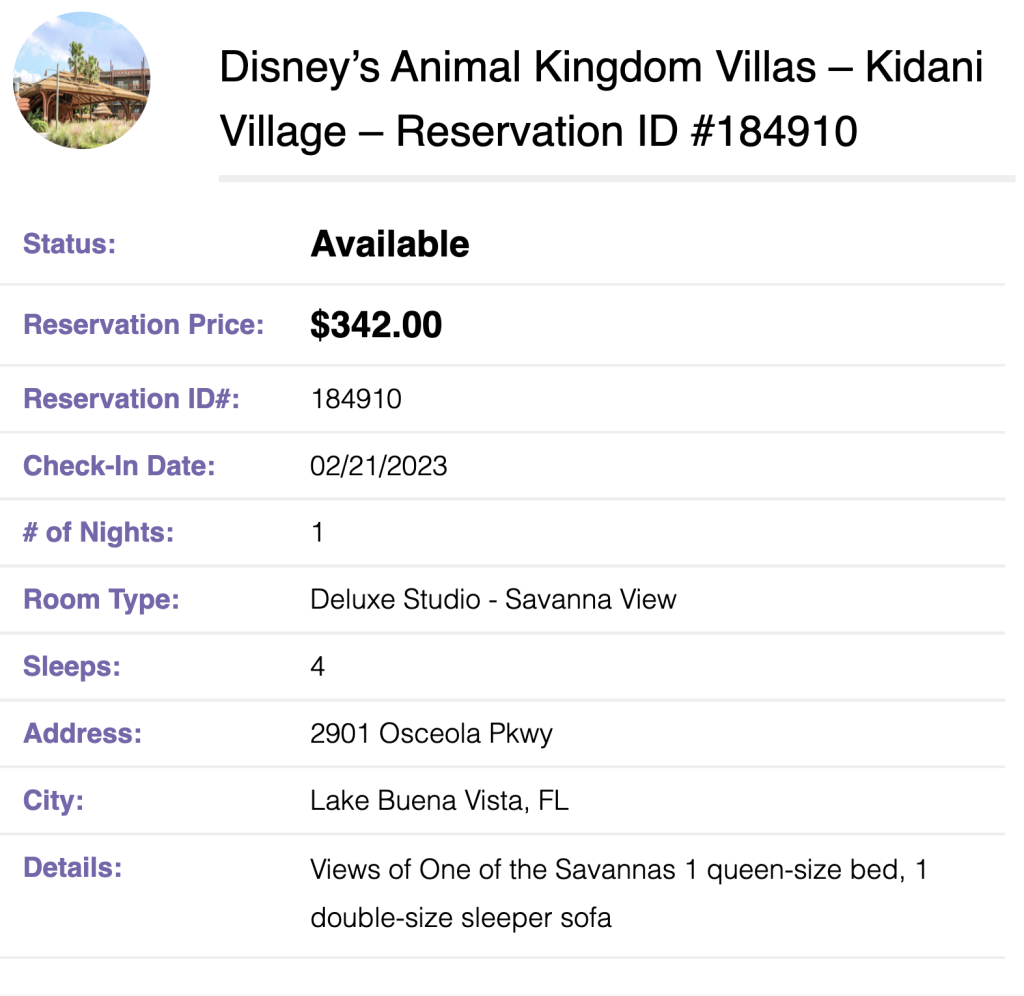The image size is (1024, 996).
Task: Click the reservation title heading
Action: [601, 99]
